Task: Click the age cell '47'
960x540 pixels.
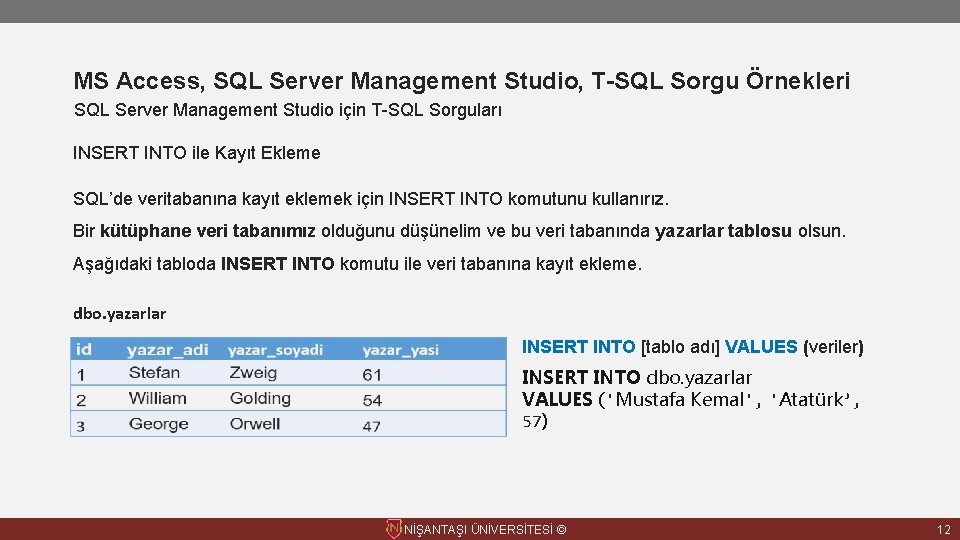Action: pos(372,426)
